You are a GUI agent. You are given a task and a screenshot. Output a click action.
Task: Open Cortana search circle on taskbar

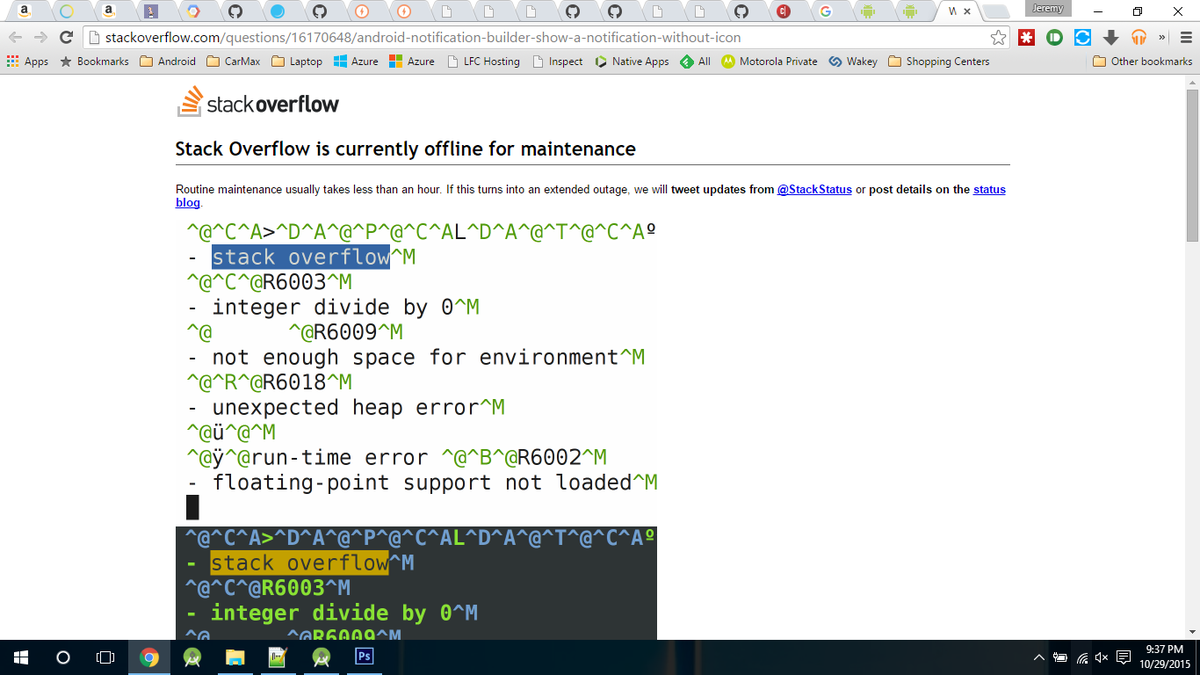63,657
